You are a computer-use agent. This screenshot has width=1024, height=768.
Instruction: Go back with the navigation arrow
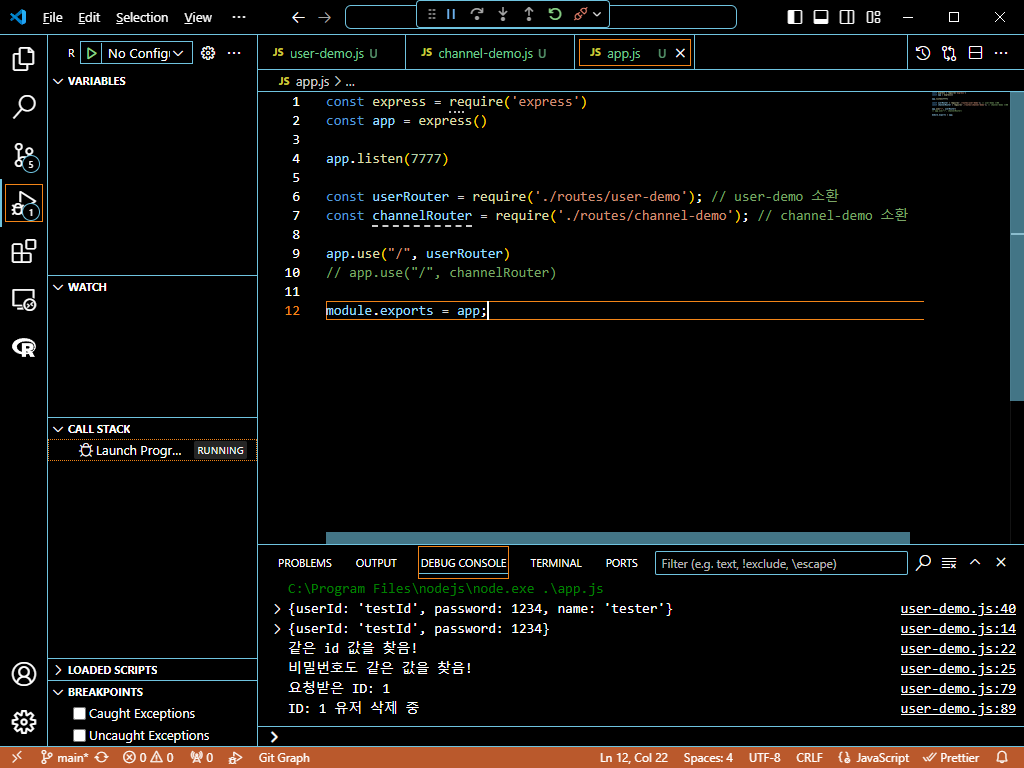coord(298,18)
